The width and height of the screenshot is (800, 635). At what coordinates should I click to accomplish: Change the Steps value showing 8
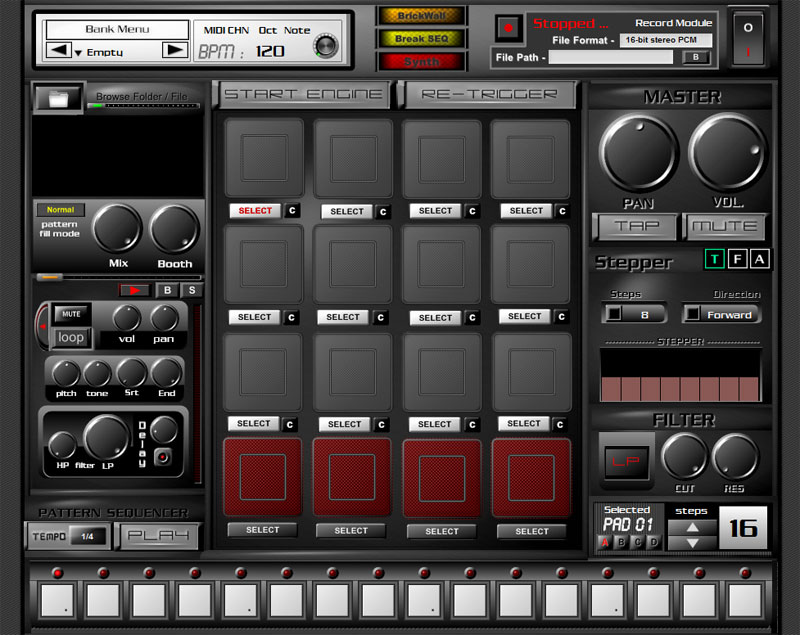point(636,314)
